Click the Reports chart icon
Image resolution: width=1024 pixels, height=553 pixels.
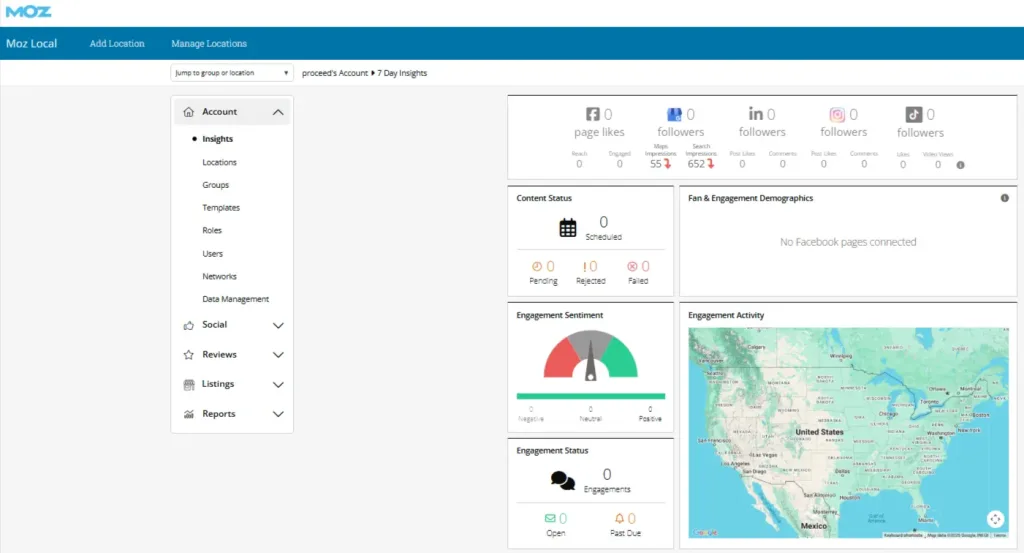189,414
